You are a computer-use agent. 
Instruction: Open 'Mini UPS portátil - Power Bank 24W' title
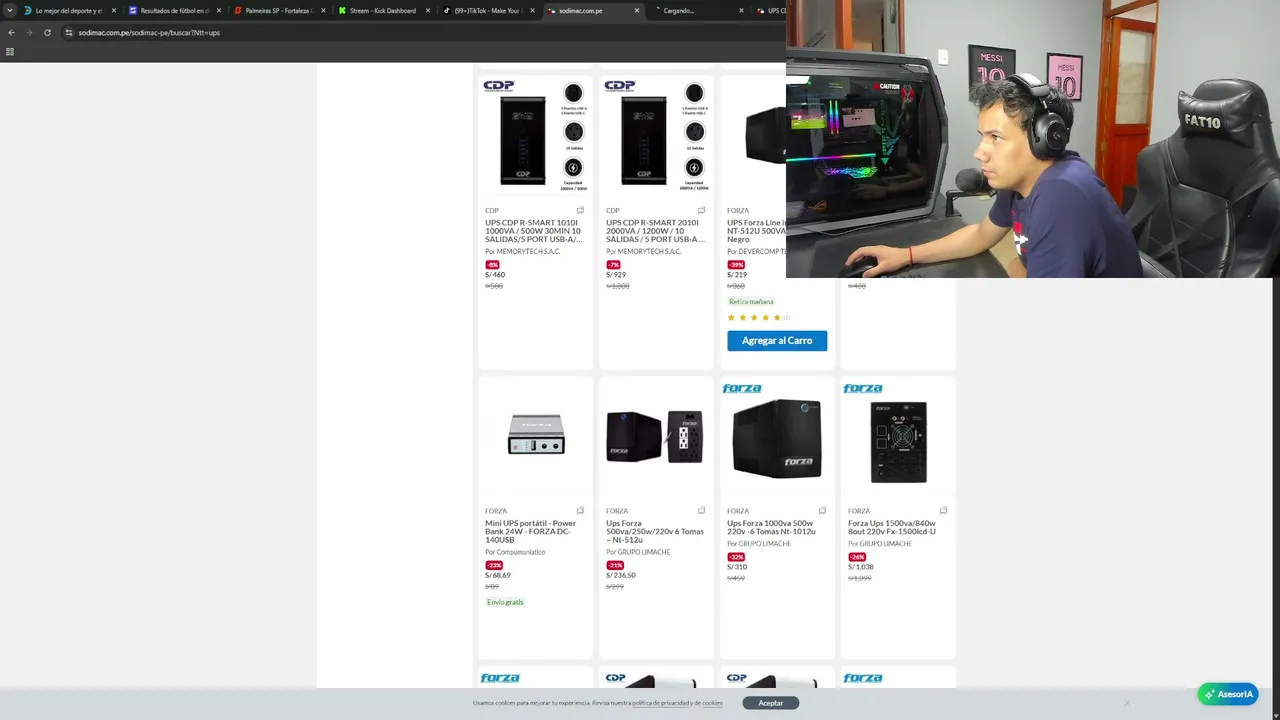(x=531, y=531)
